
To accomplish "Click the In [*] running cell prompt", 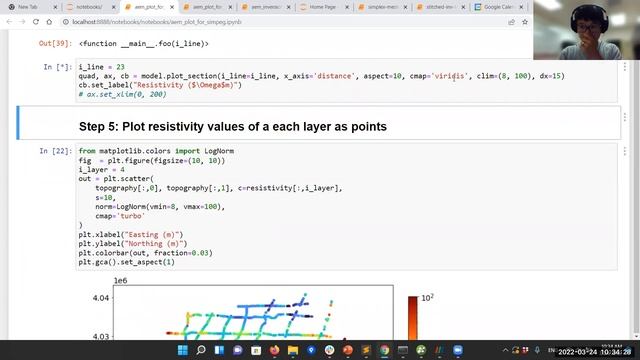I will click(58, 67).
